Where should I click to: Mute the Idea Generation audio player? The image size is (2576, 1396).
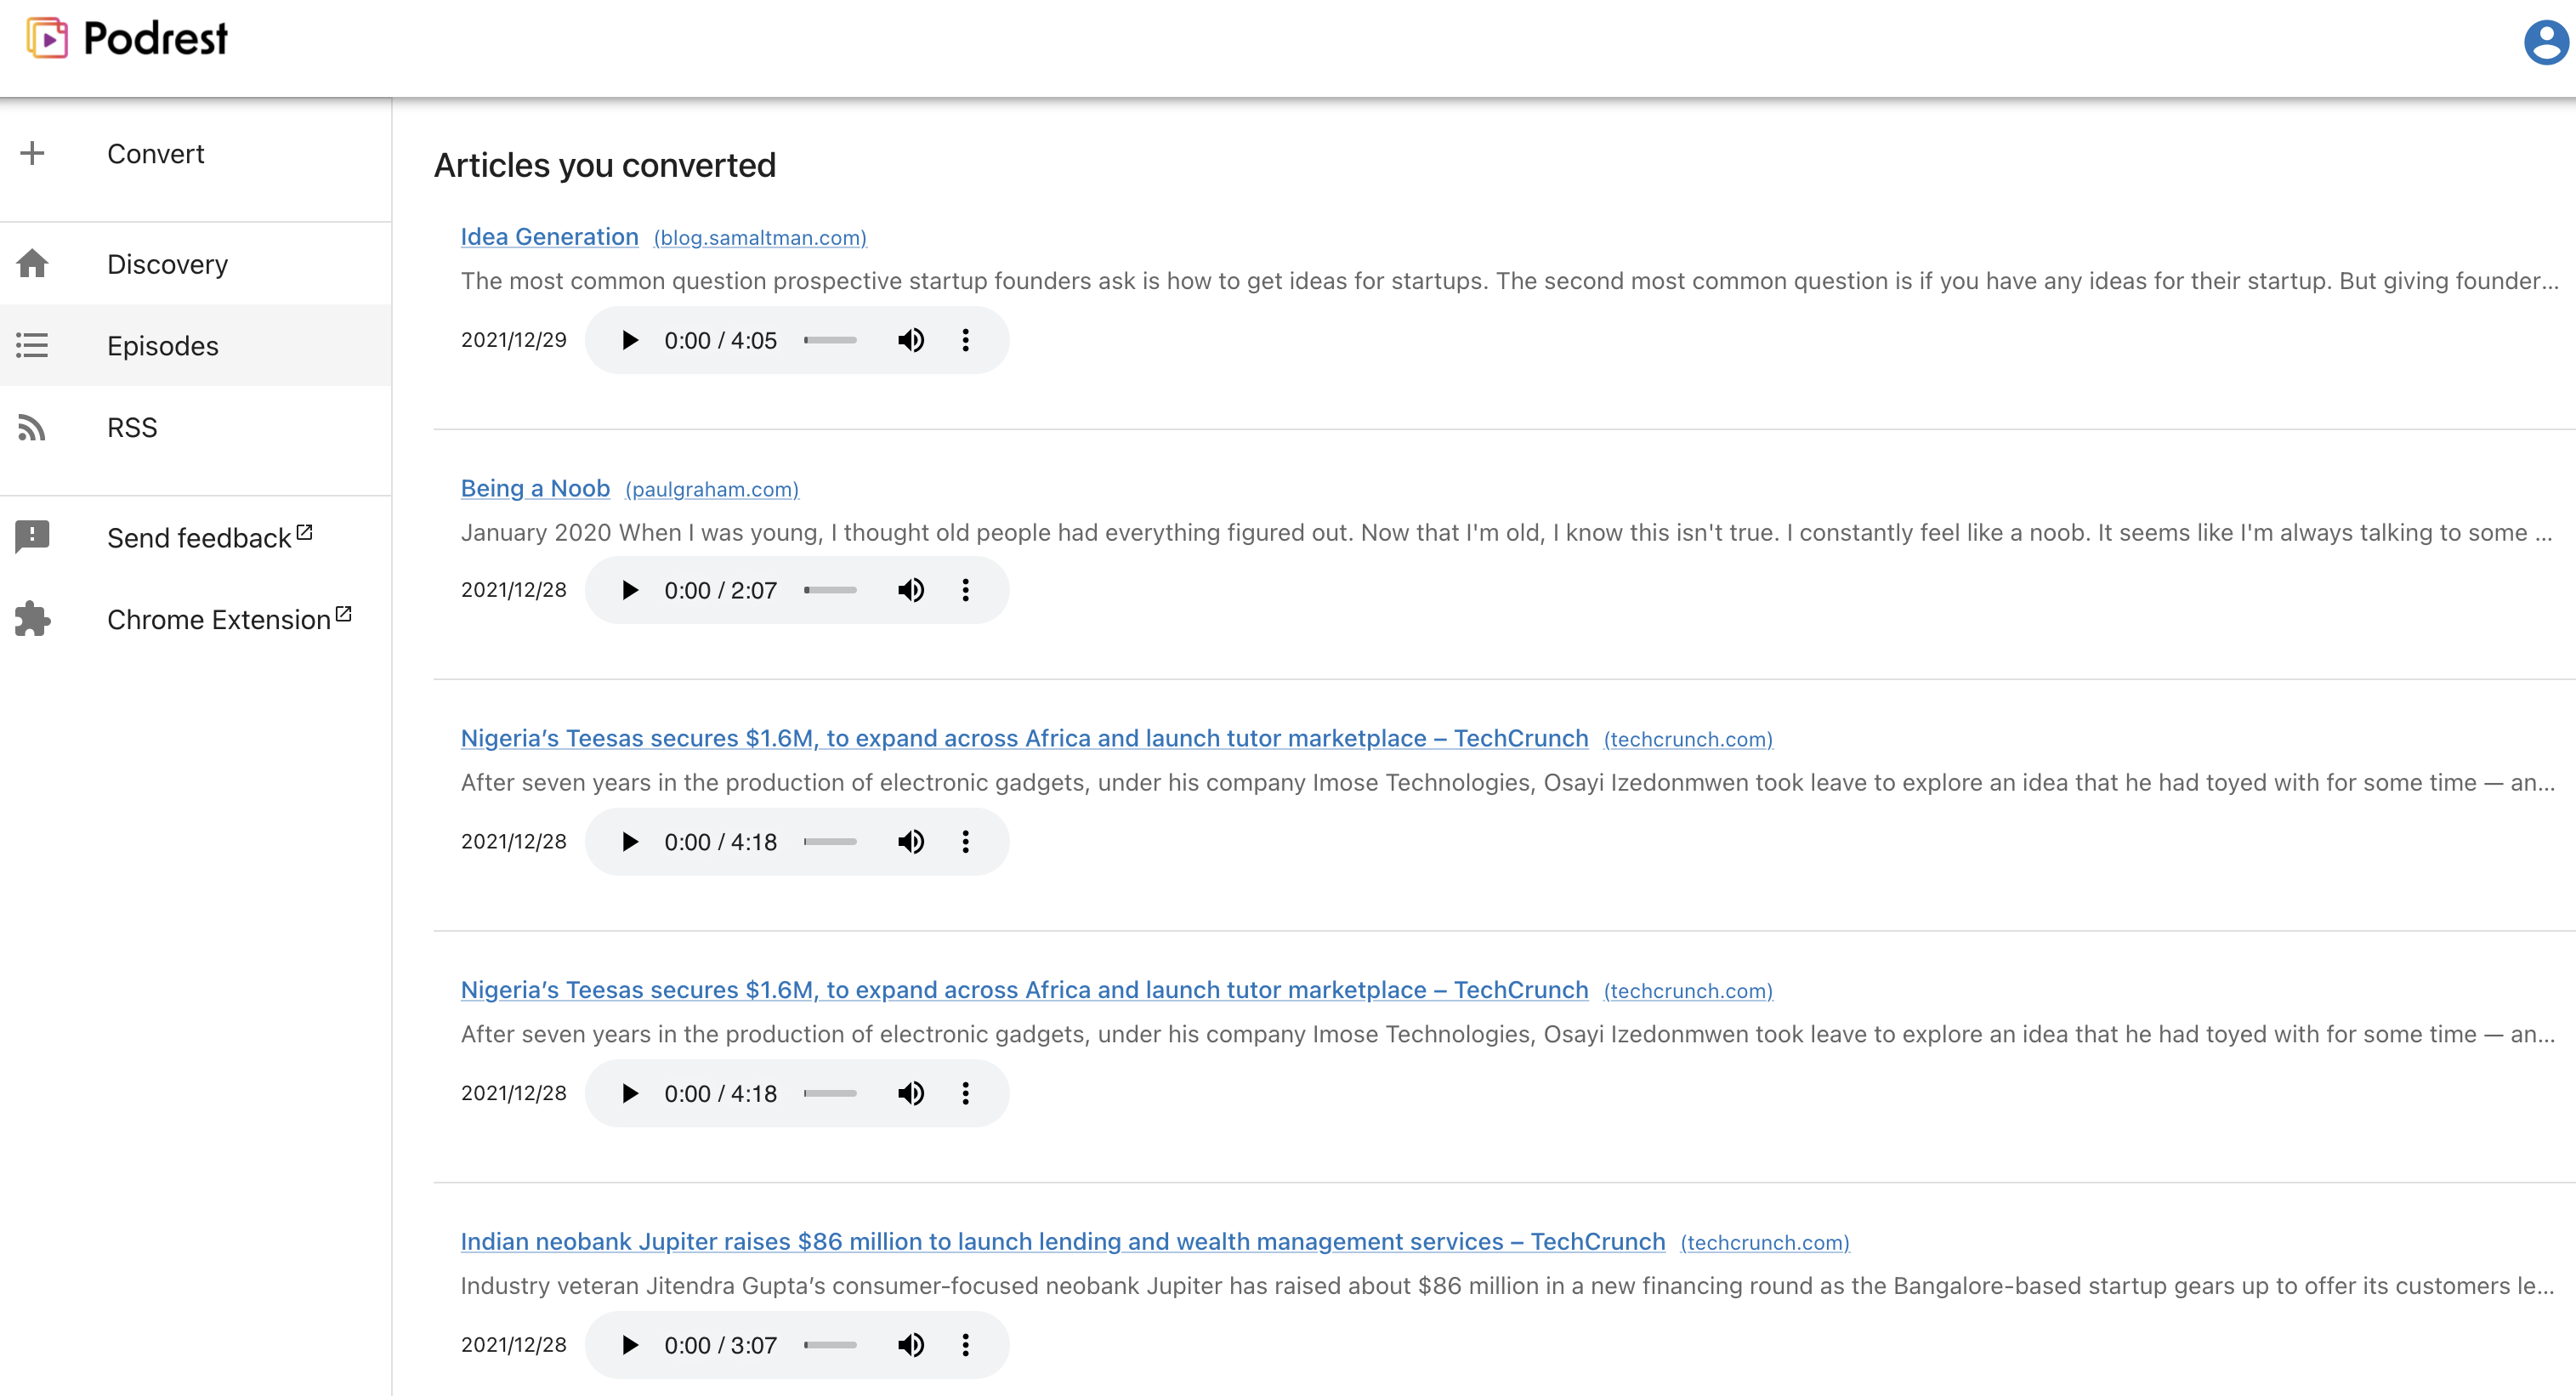point(910,340)
